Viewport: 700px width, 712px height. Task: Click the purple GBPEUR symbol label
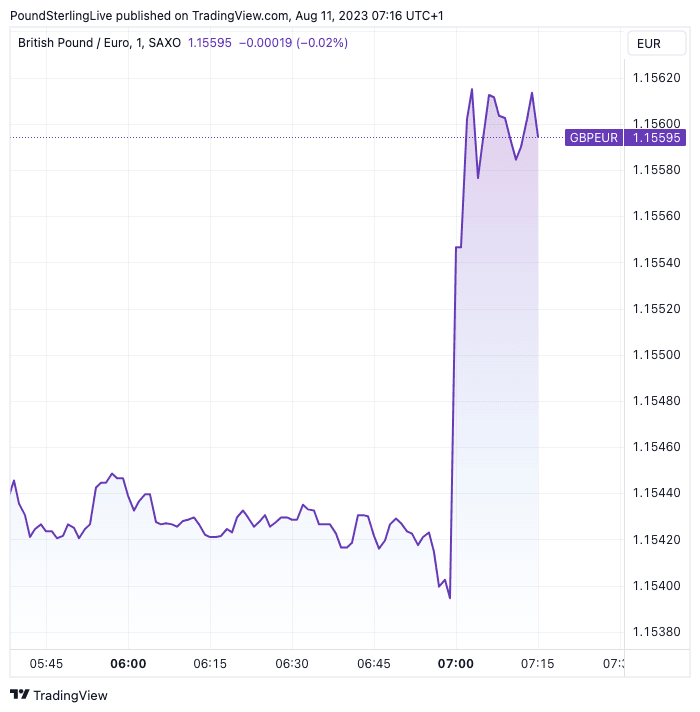pyautogui.click(x=593, y=138)
